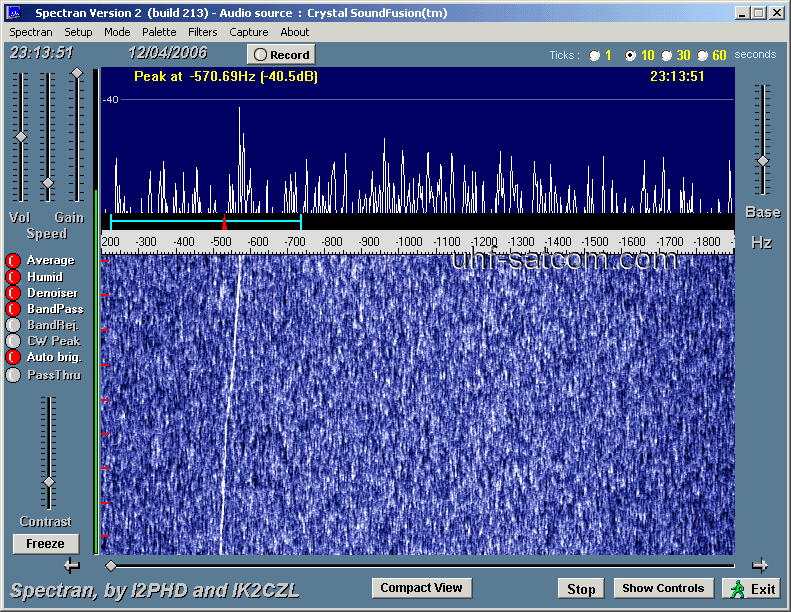Click the 23:13:51 clock beside the date

pos(42,53)
